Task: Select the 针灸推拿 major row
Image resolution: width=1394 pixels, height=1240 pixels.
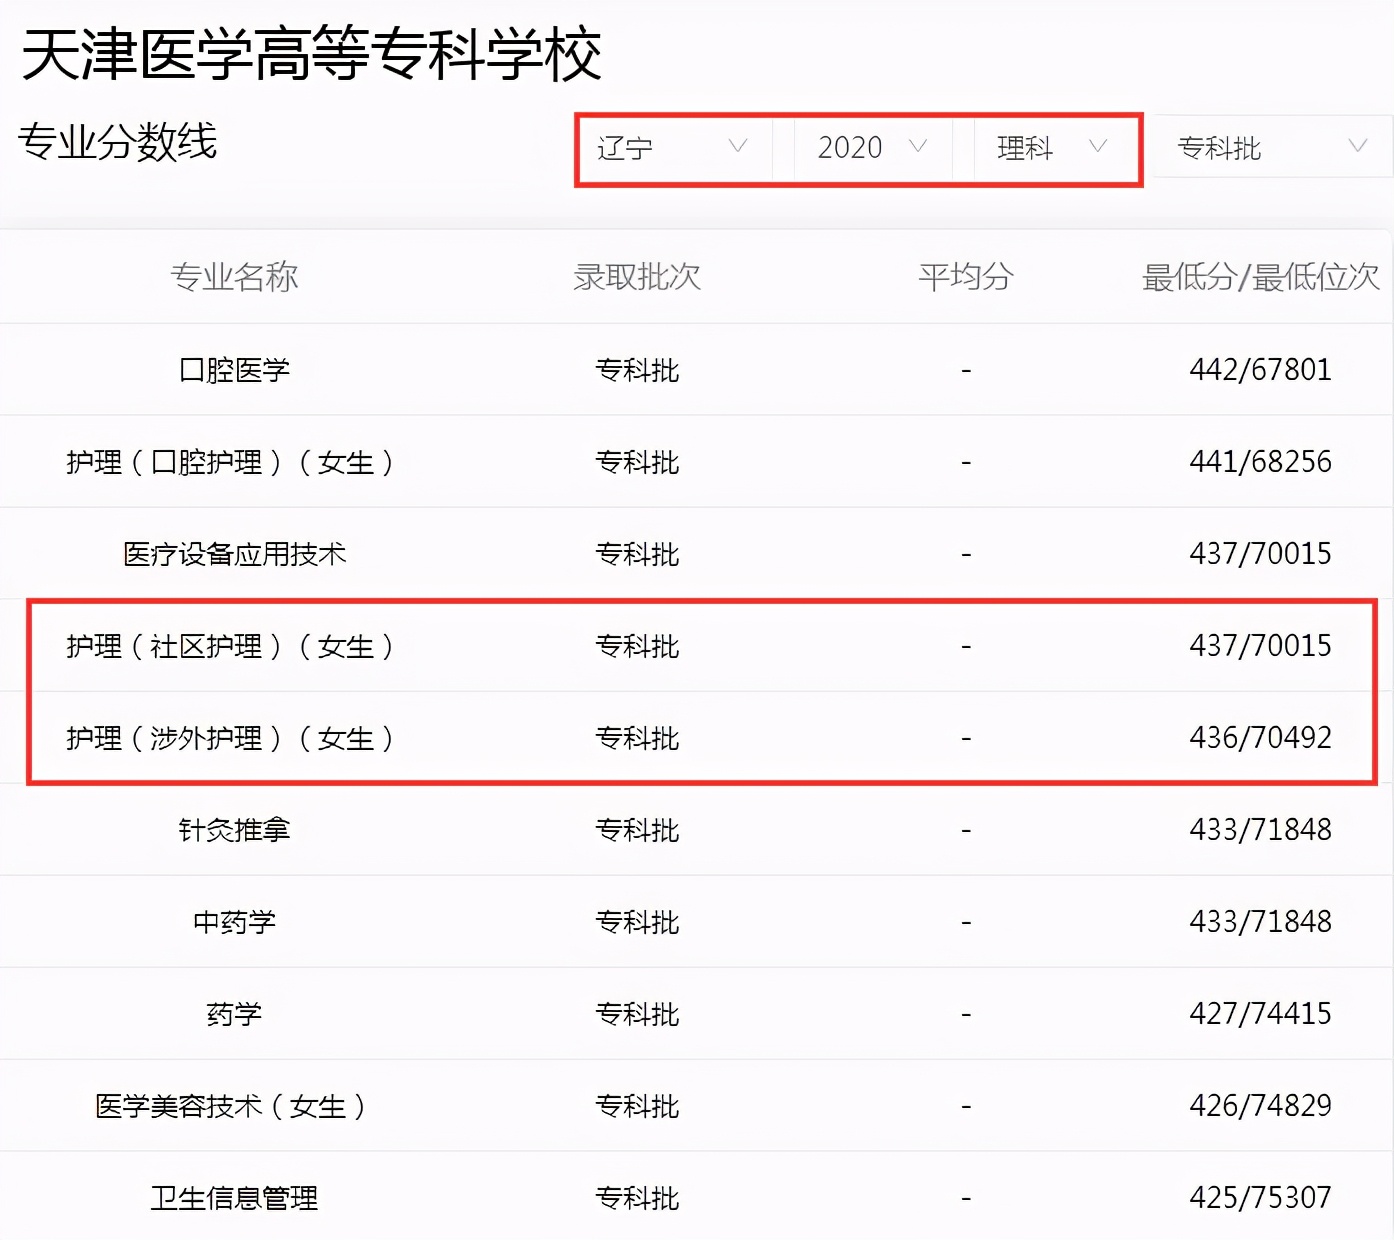Action: click(235, 829)
